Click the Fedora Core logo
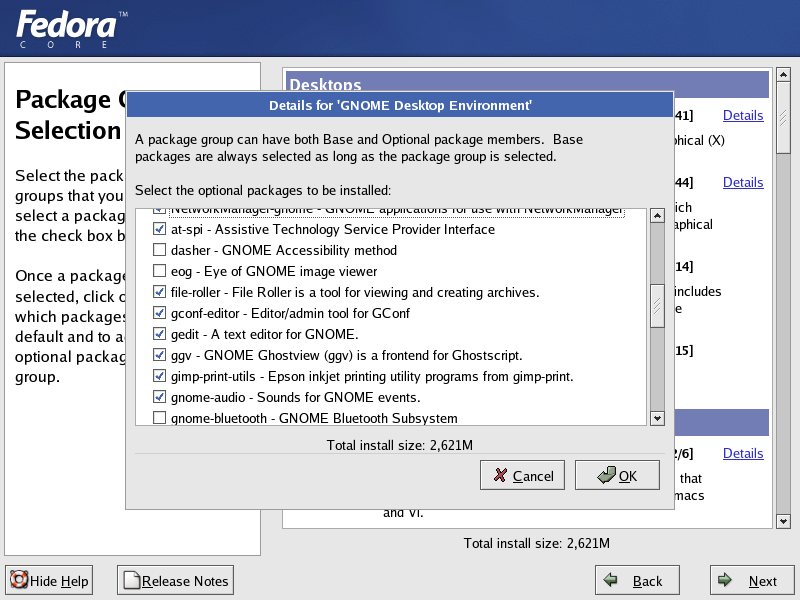The image size is (800, 600). [x=70, y=29]
